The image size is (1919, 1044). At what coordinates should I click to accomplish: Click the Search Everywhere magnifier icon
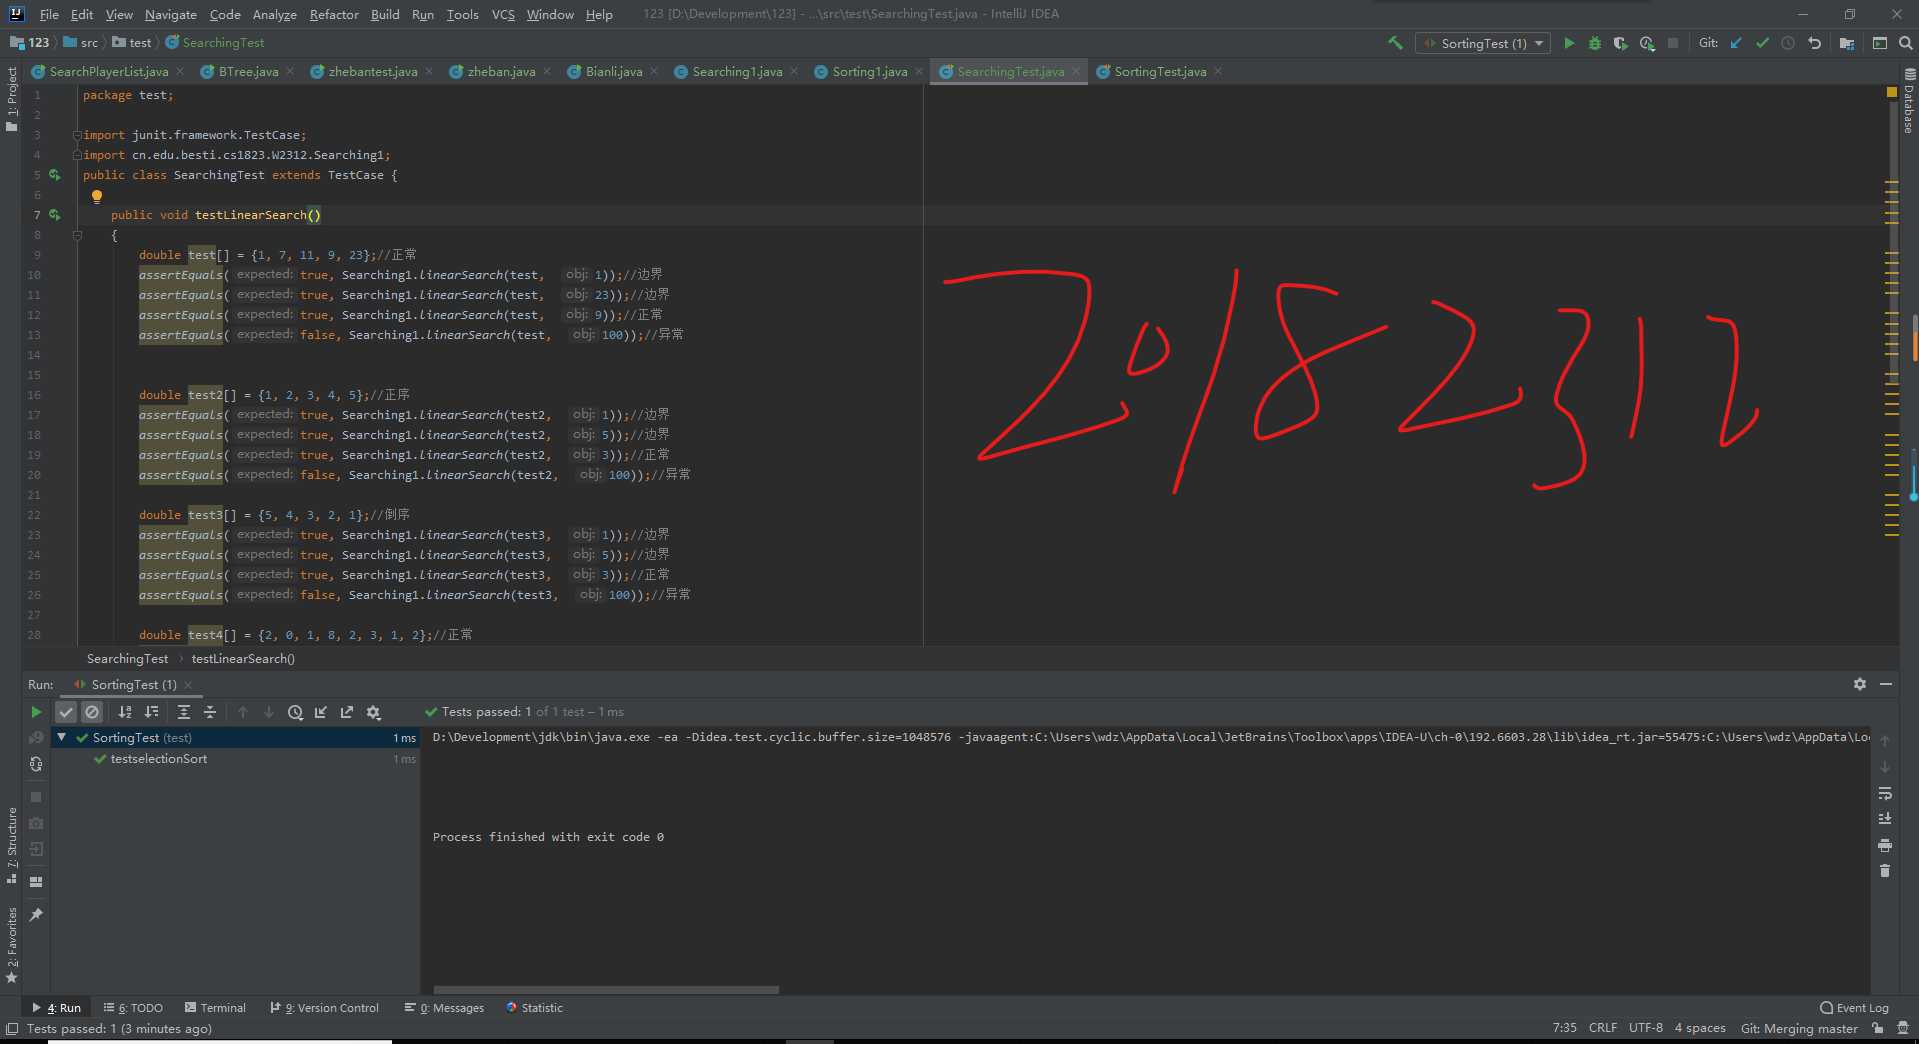1905,43
